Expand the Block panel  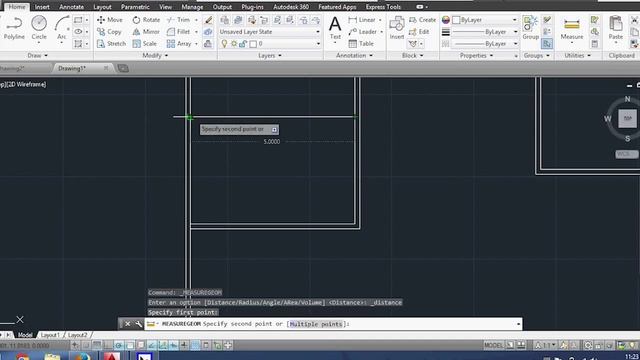coord(412,55)
